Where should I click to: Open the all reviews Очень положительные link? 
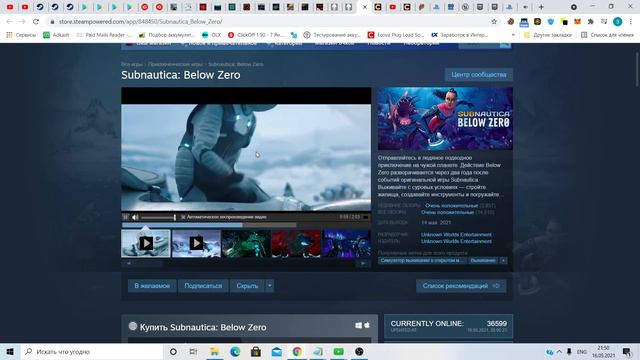(447, 212)
